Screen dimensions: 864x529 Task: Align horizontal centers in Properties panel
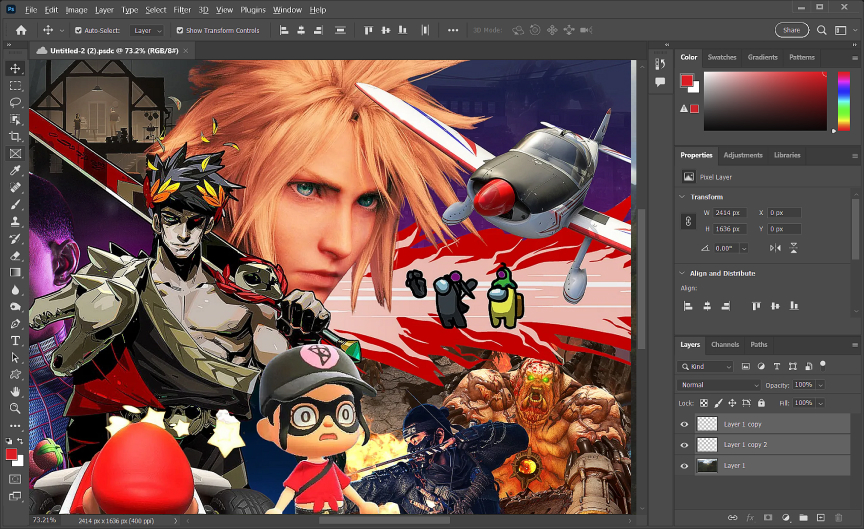pos(707,306)
